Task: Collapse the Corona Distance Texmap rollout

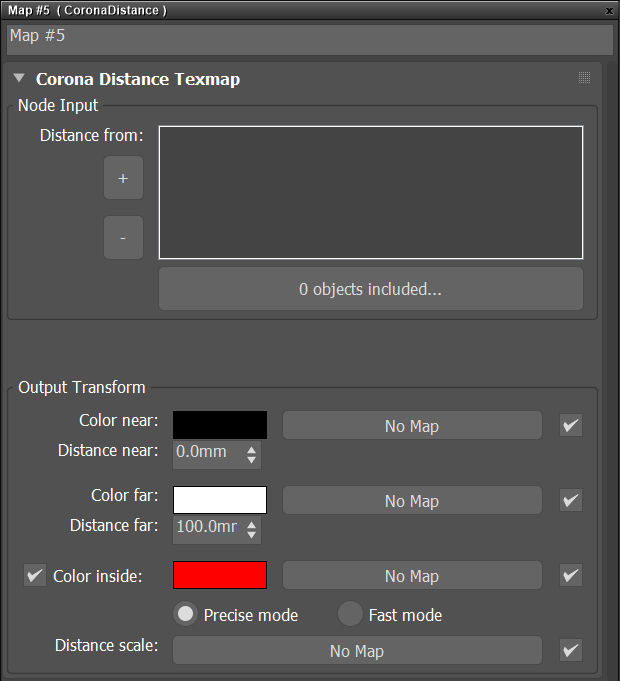Action: point(19,78)
